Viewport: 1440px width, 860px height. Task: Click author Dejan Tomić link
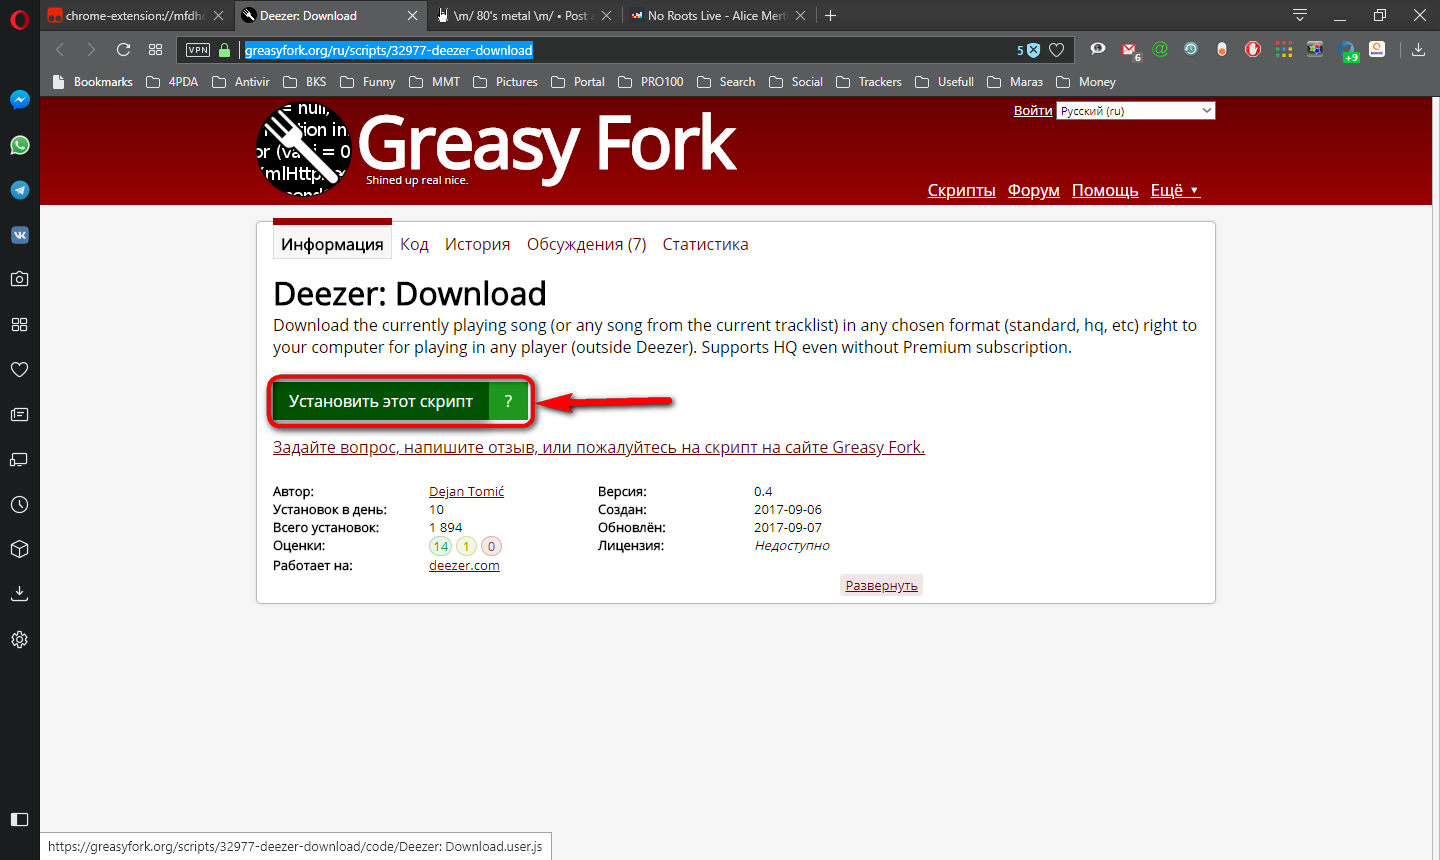466,492
